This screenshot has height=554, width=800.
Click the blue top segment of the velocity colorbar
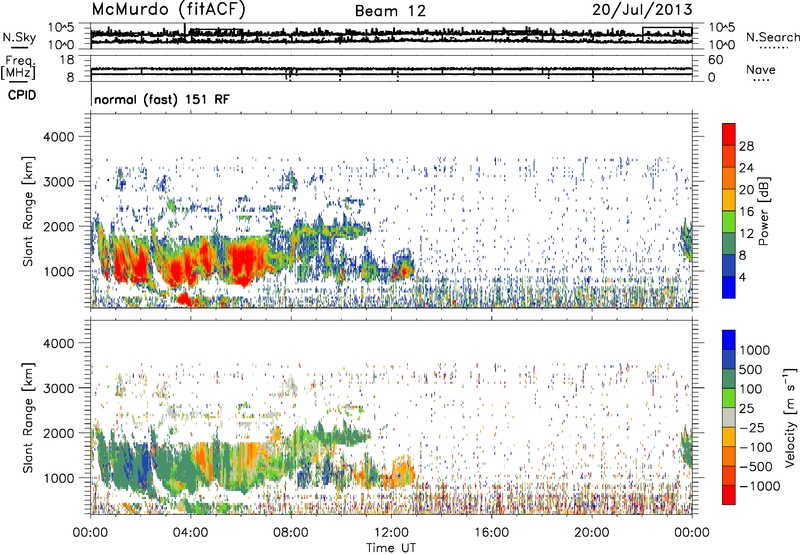729,339
